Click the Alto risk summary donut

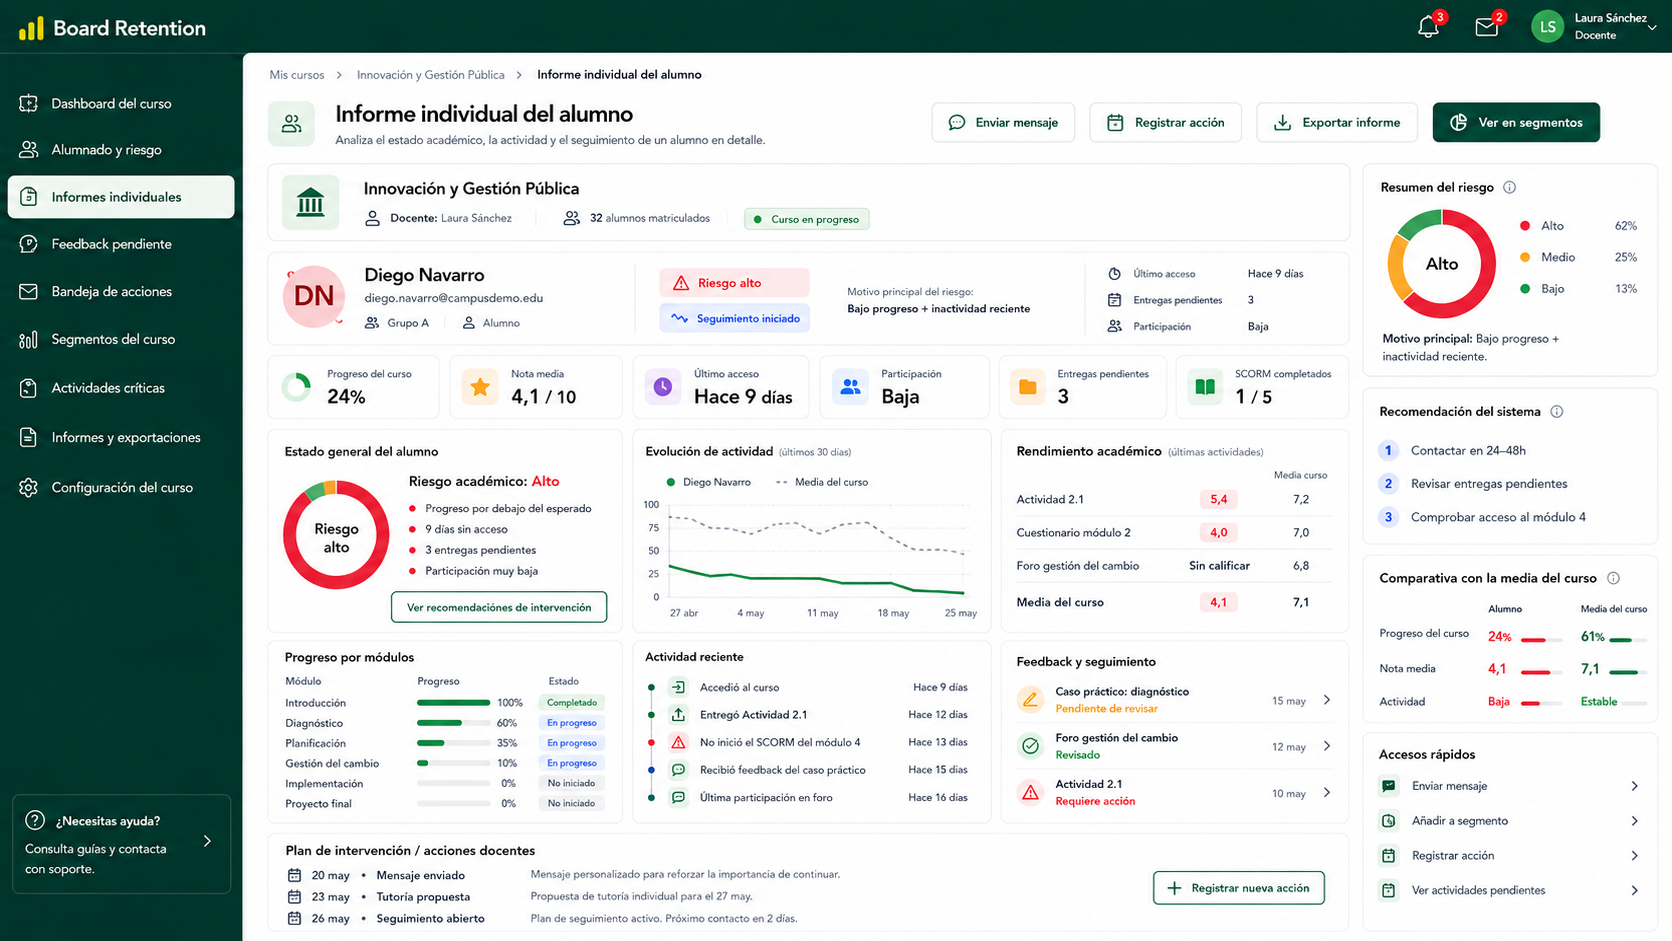coord(1441,264)
